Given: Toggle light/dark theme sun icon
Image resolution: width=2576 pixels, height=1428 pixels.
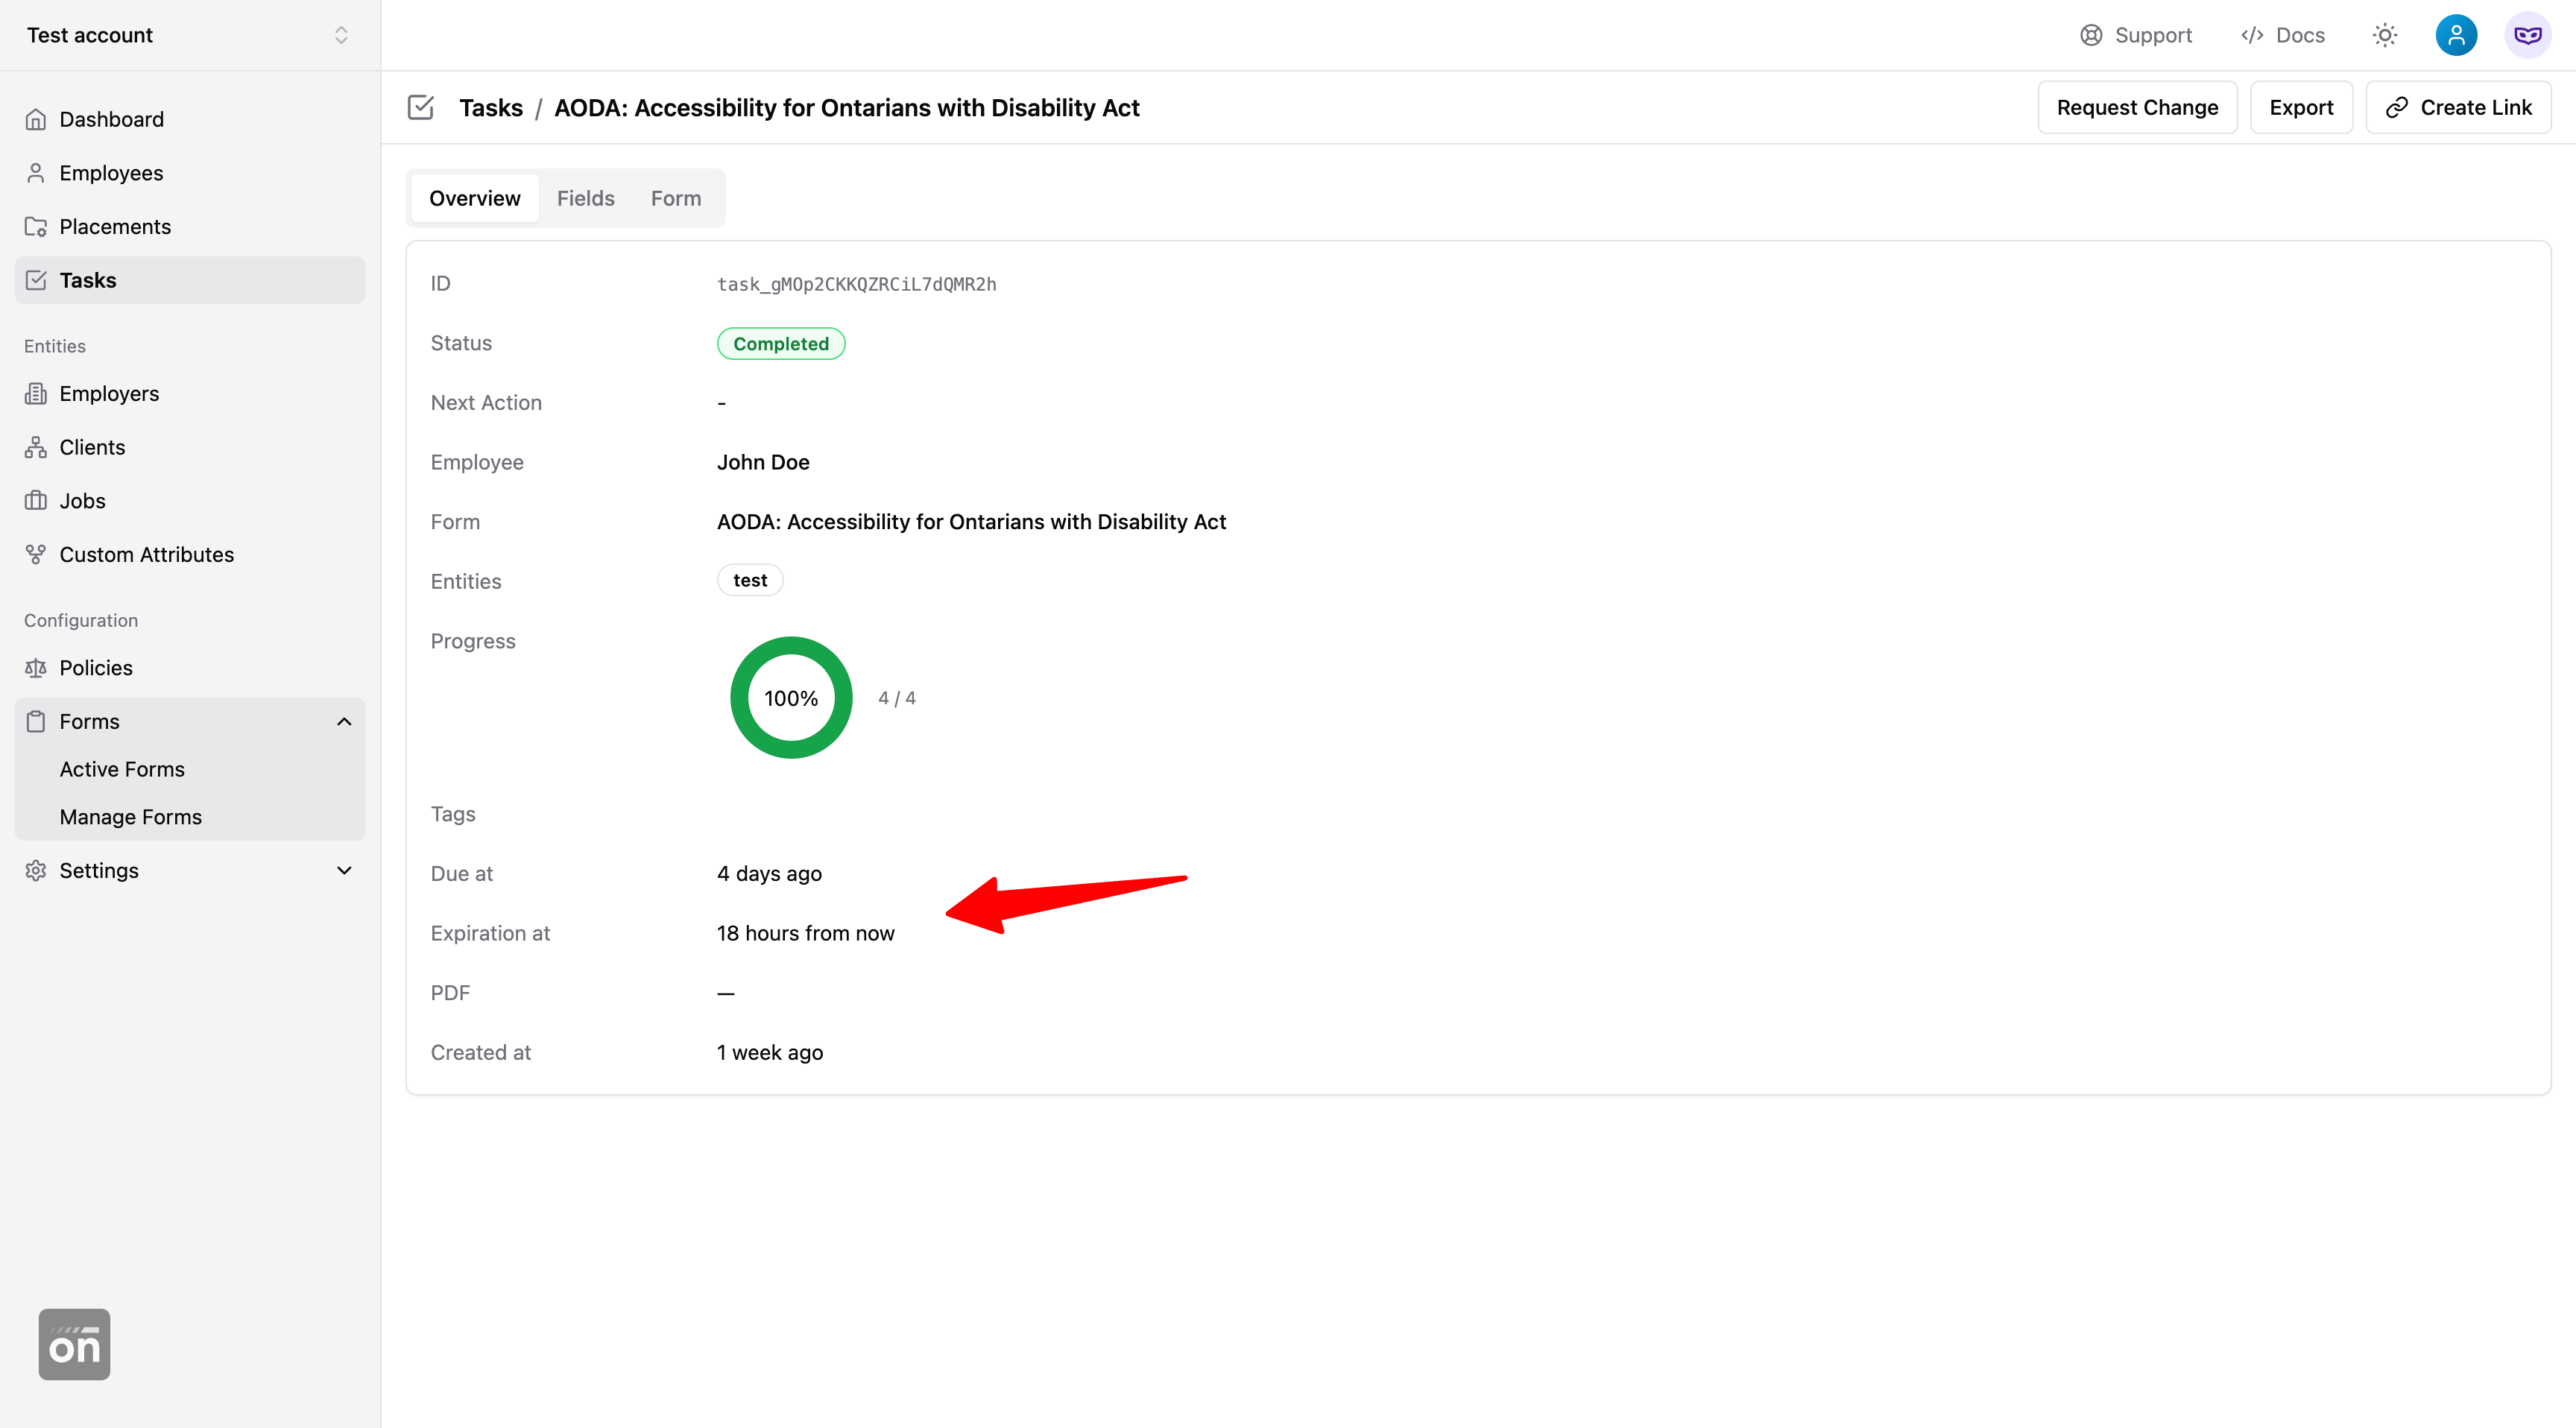Looking at the screenshot, I should (2385, 35).
